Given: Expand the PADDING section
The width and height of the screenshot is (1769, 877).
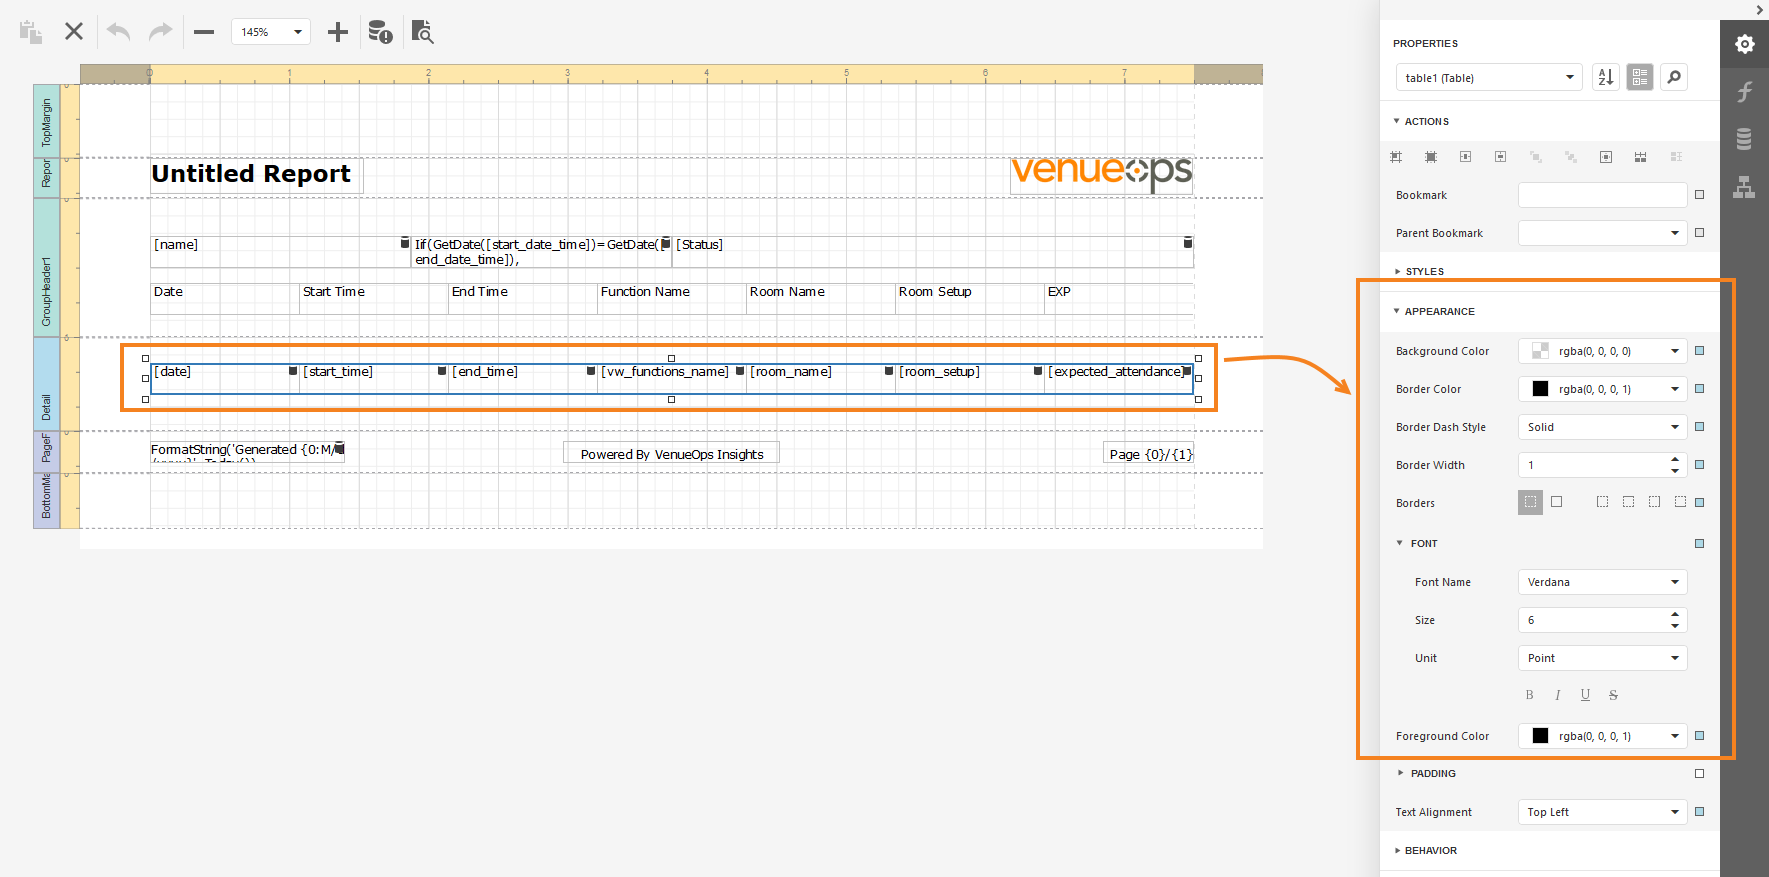Looking at the screenshot, I should pos(1427,773).
